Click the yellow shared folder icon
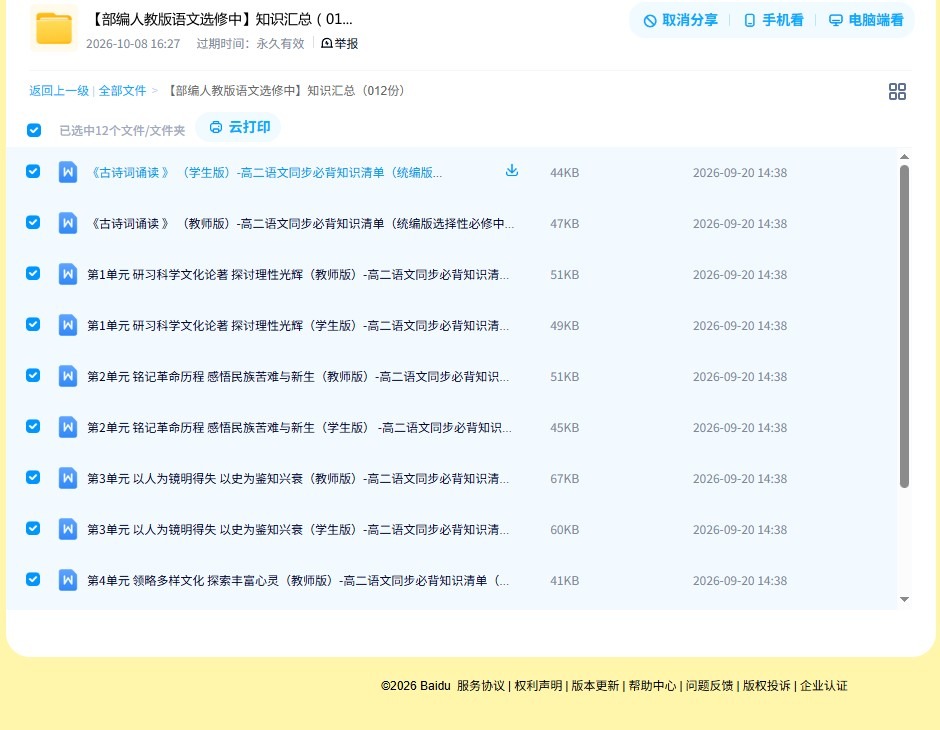Screen dimensions: 940x730 54,28
